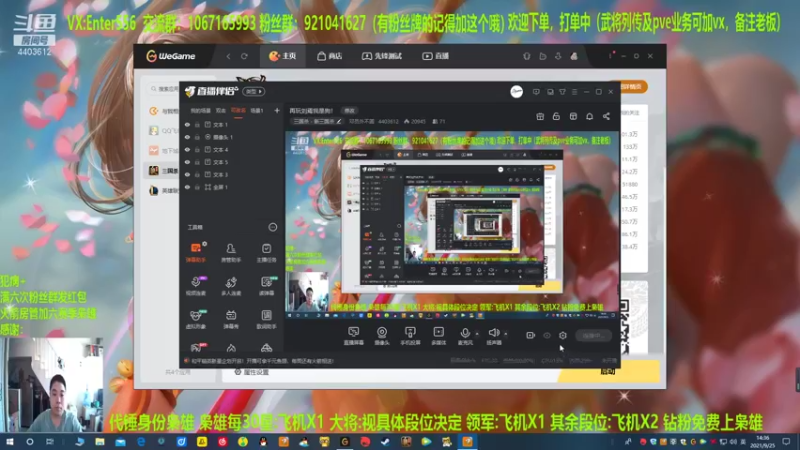Image resolution: width=800 pixels, height=450 pixels.
Task: Click 修改 button beside stream title
Action: (x=349, y=110)
